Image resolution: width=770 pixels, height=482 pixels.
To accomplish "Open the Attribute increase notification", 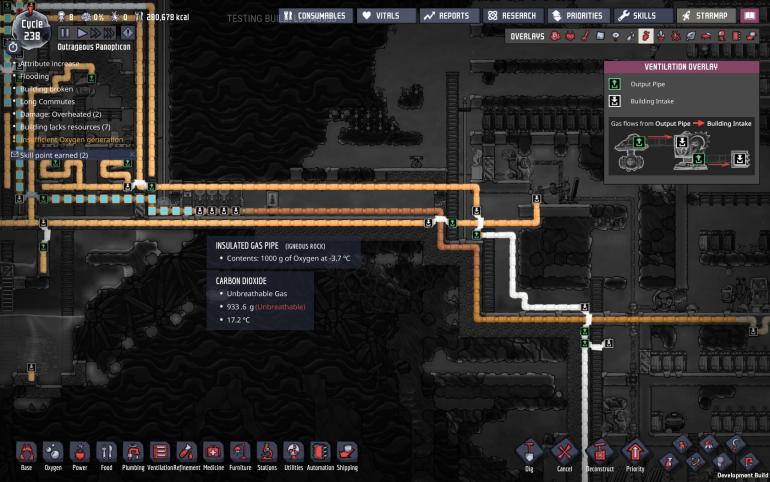I will [x=49, y=64].
